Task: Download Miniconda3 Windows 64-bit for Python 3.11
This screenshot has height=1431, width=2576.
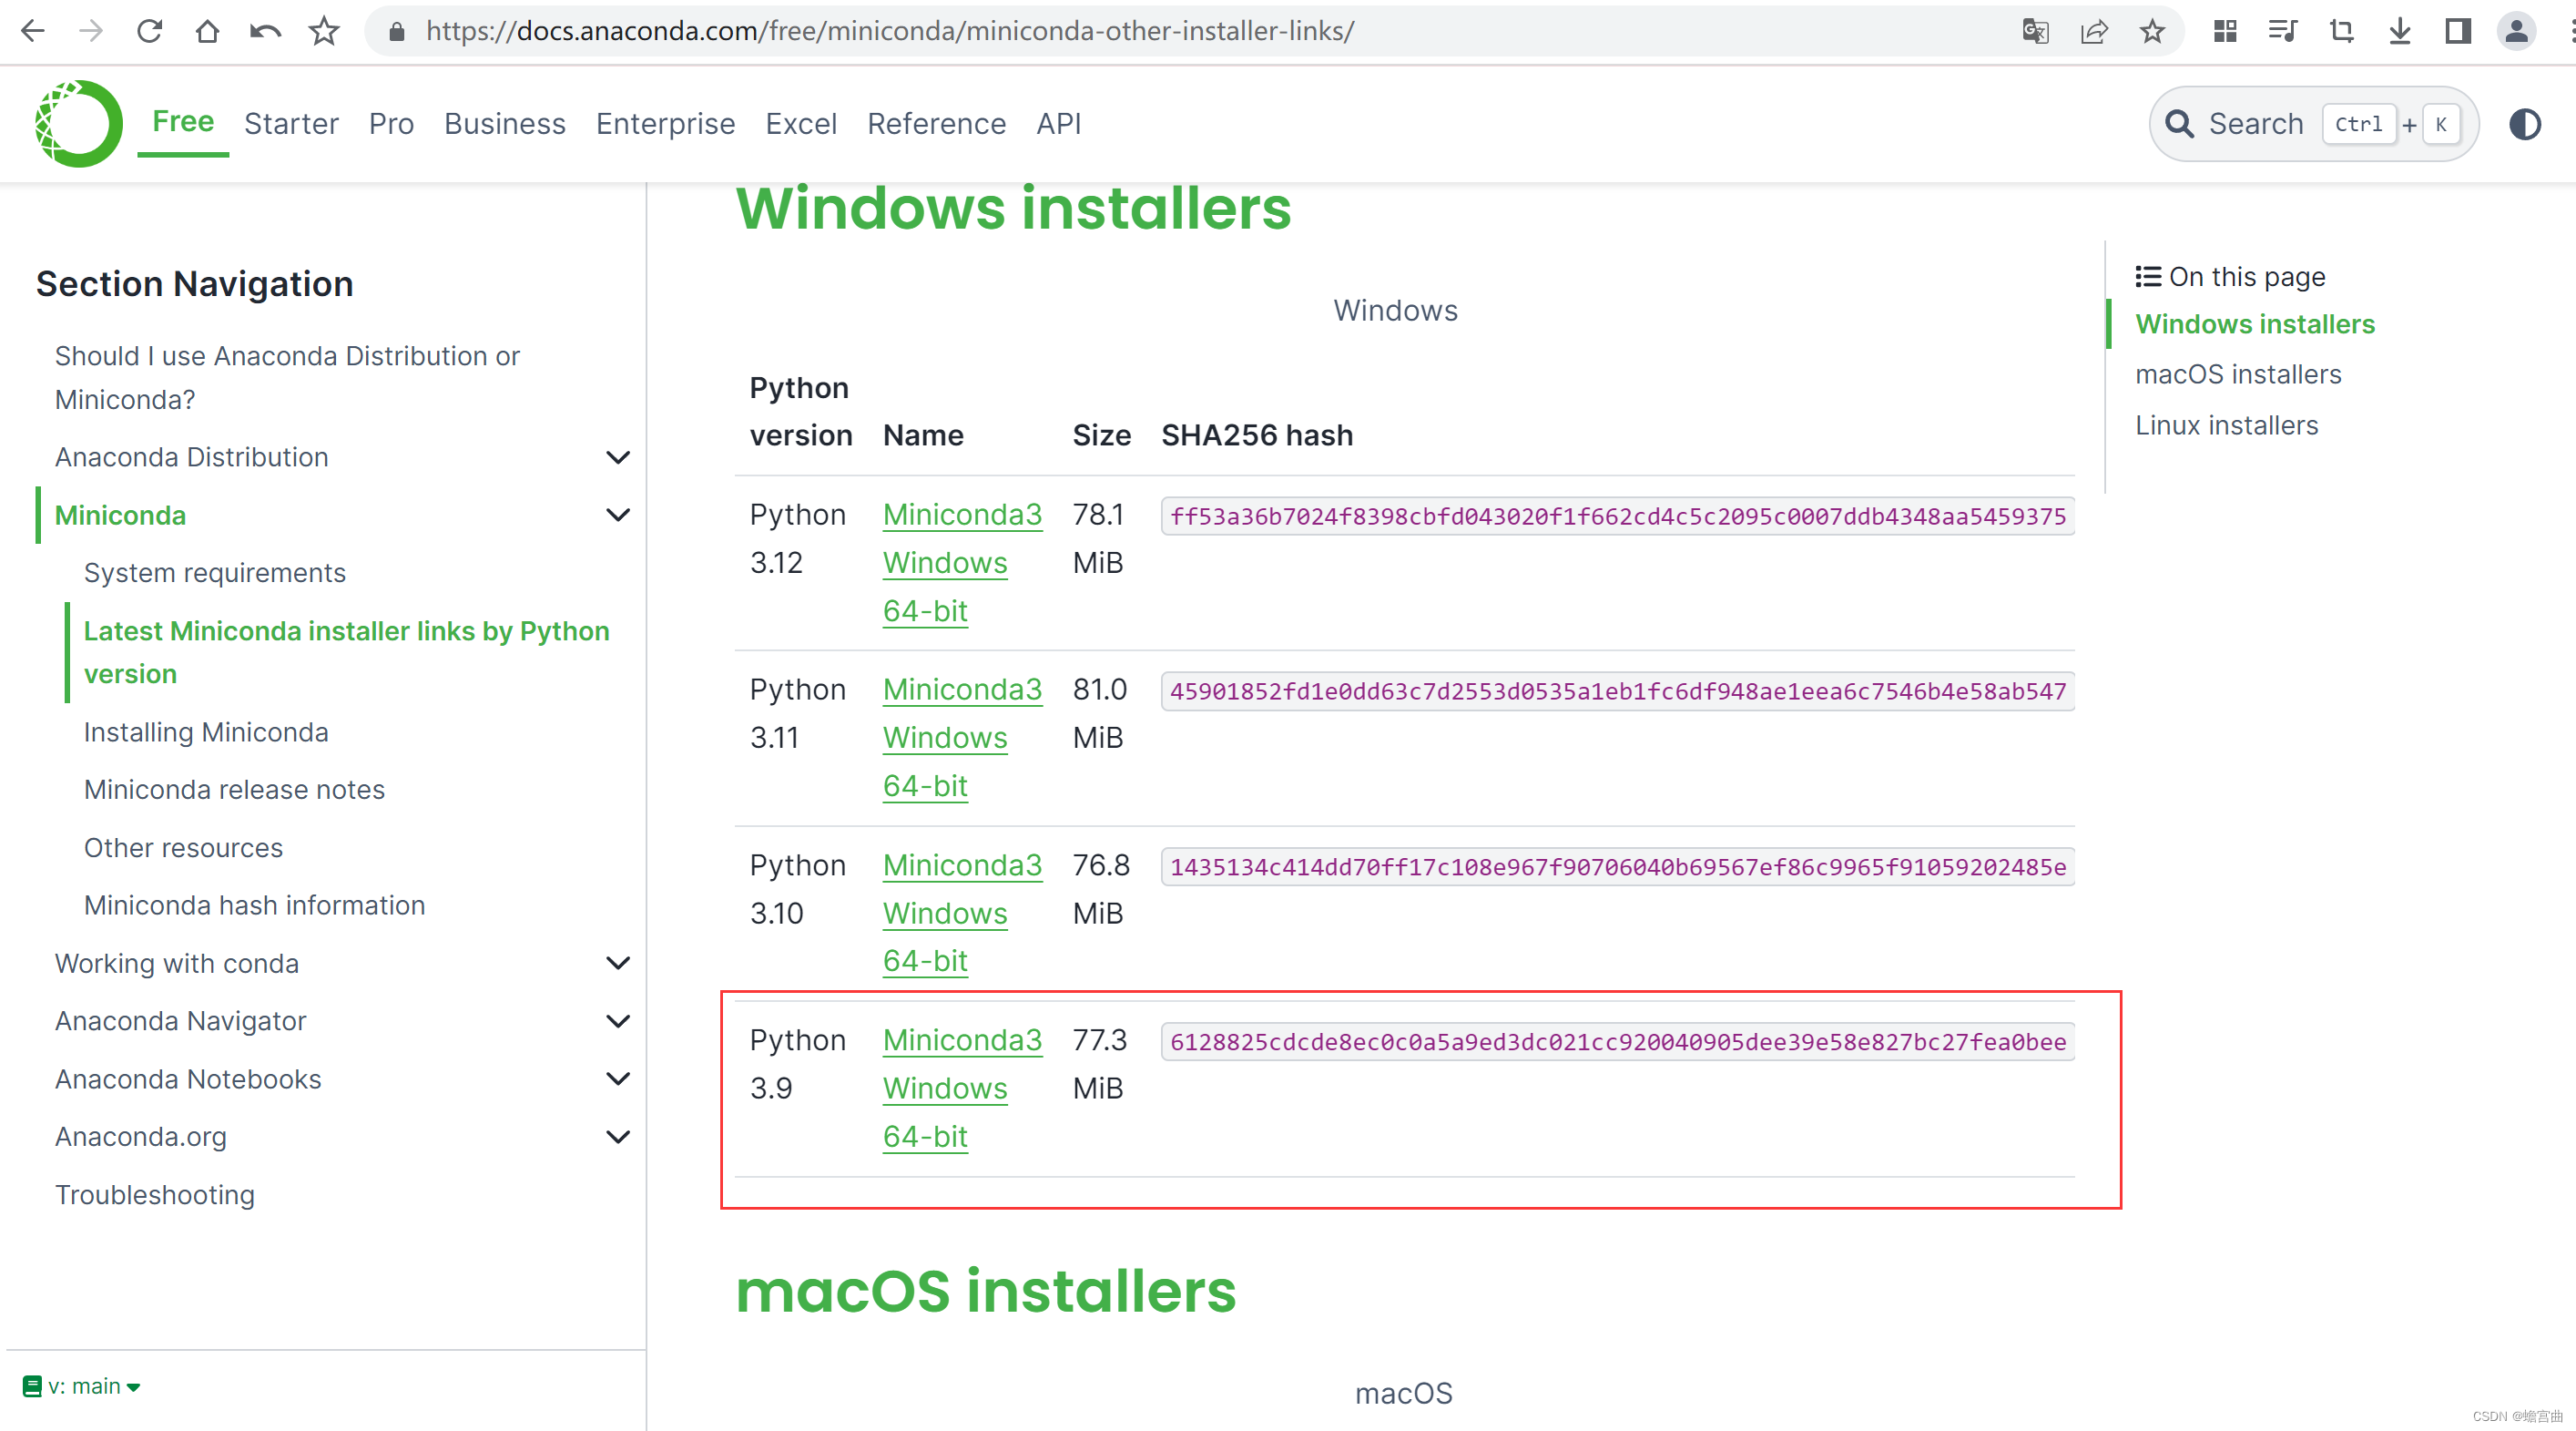Action: (962, 737)
